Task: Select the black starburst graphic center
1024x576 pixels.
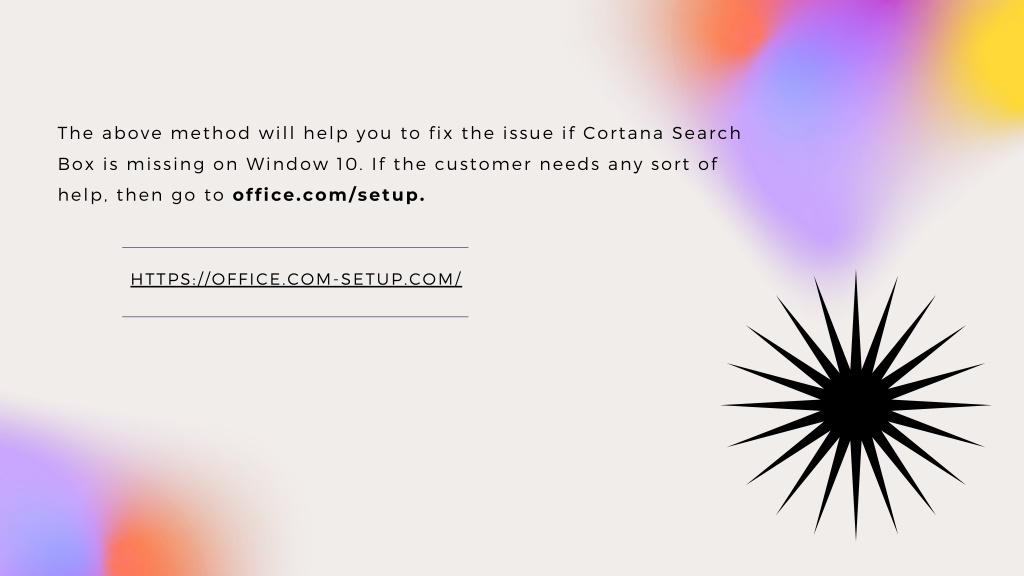Action: [856, 405]
